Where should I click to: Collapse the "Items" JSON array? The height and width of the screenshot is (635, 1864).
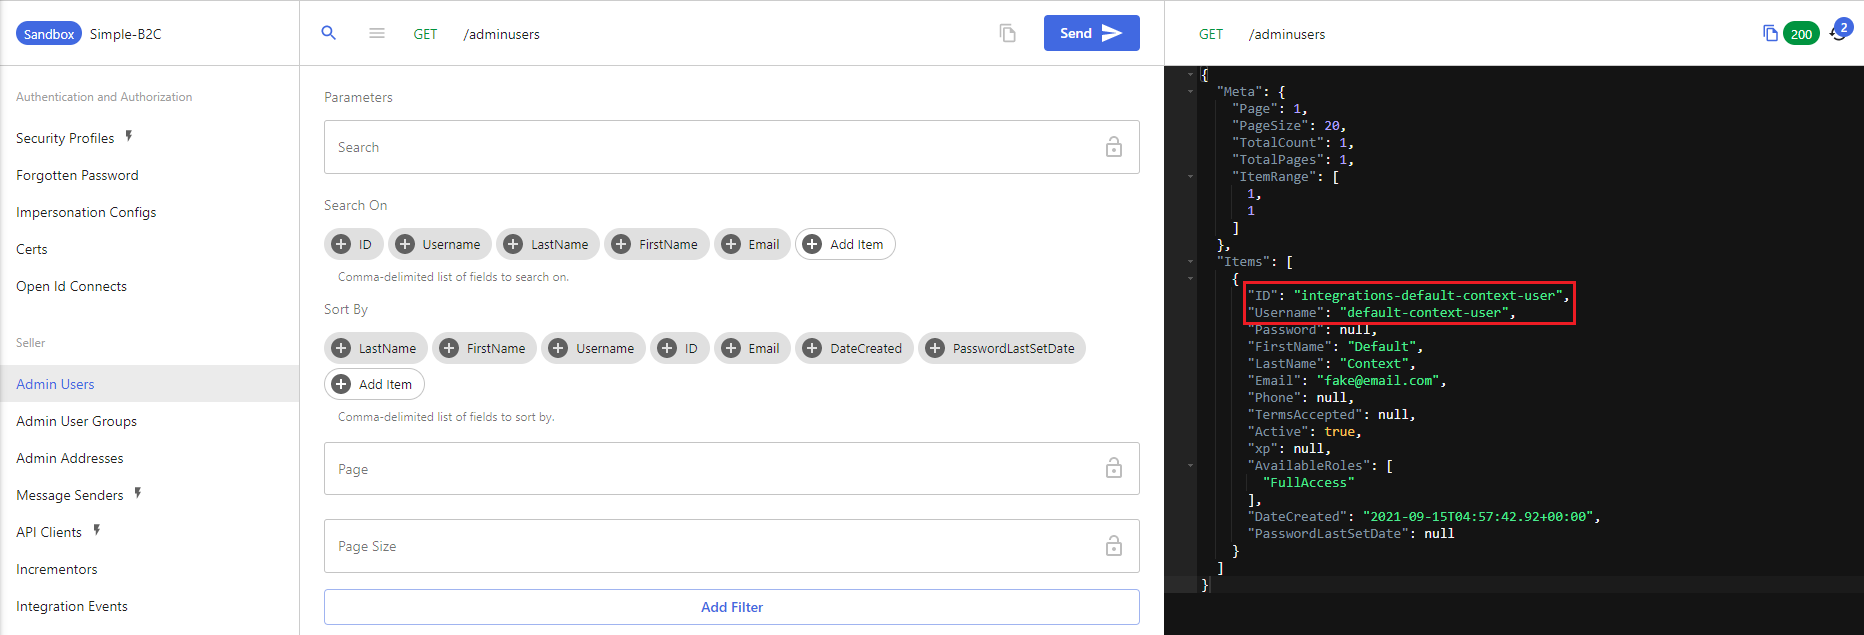(x=1190, y=261)
